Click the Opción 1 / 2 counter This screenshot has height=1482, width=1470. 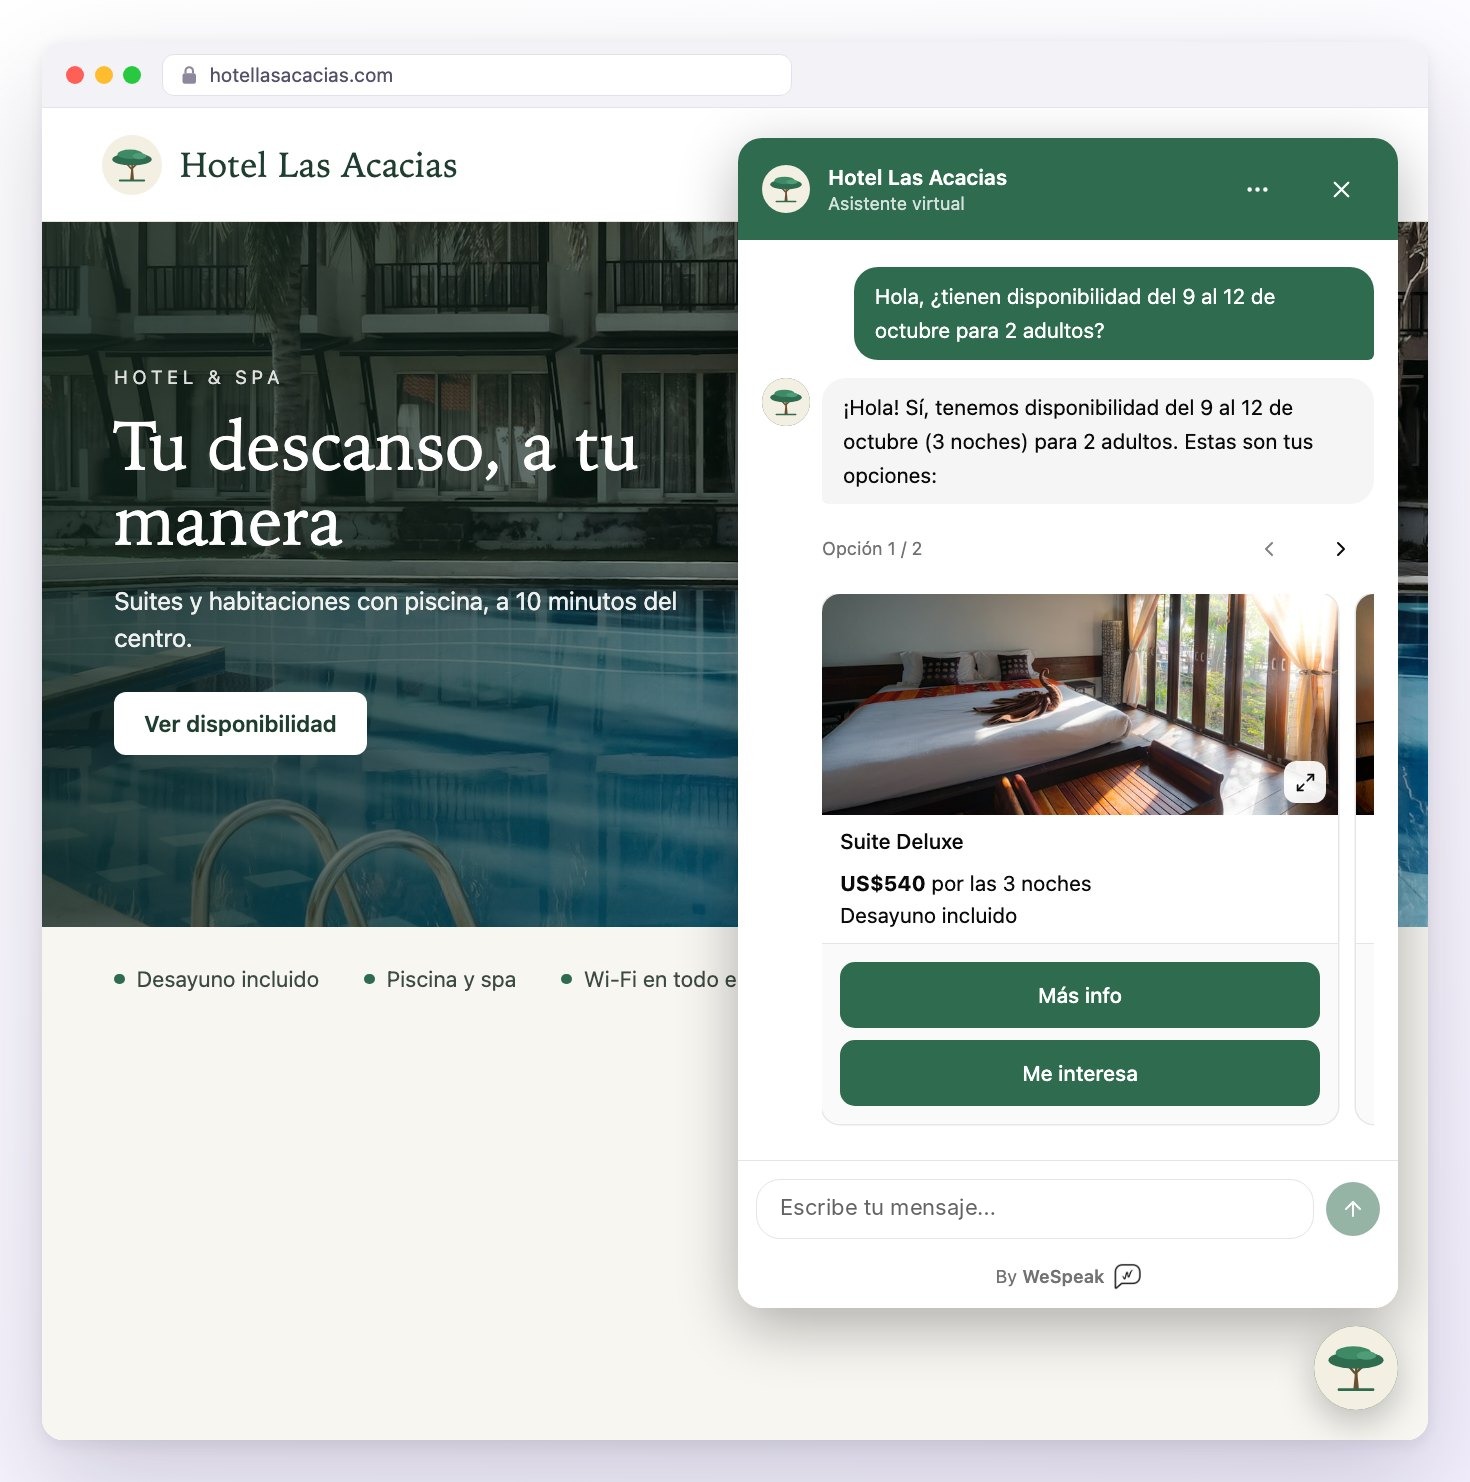[872, 549]
